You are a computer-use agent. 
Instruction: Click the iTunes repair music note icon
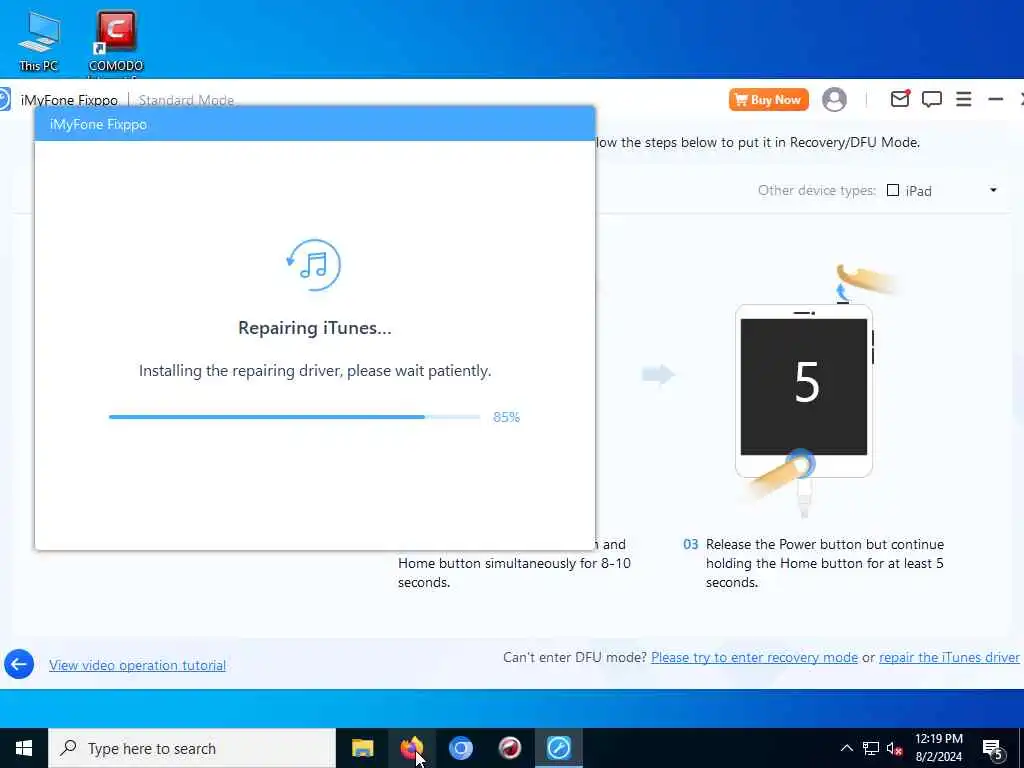coord(314,264)
